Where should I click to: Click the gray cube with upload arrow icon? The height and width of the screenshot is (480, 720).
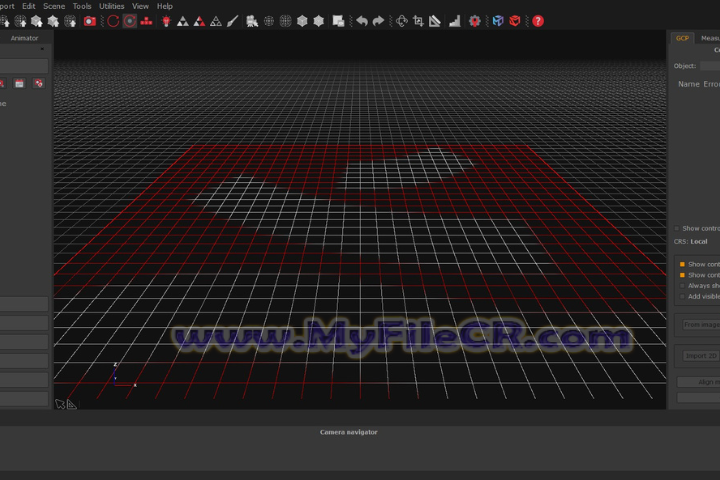pos(37,21)
